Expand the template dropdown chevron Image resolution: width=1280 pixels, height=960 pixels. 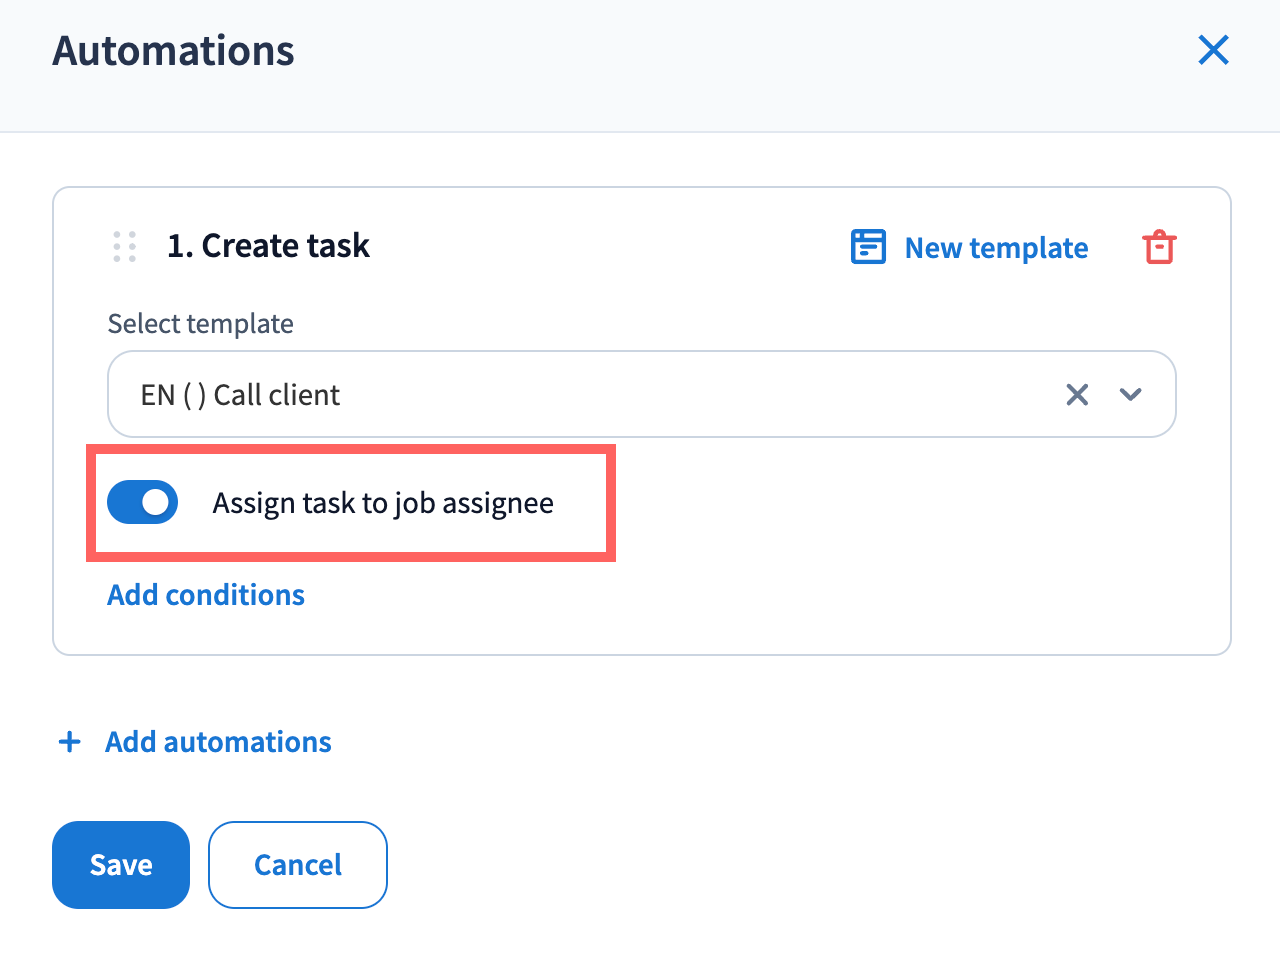pos(1131,395)
